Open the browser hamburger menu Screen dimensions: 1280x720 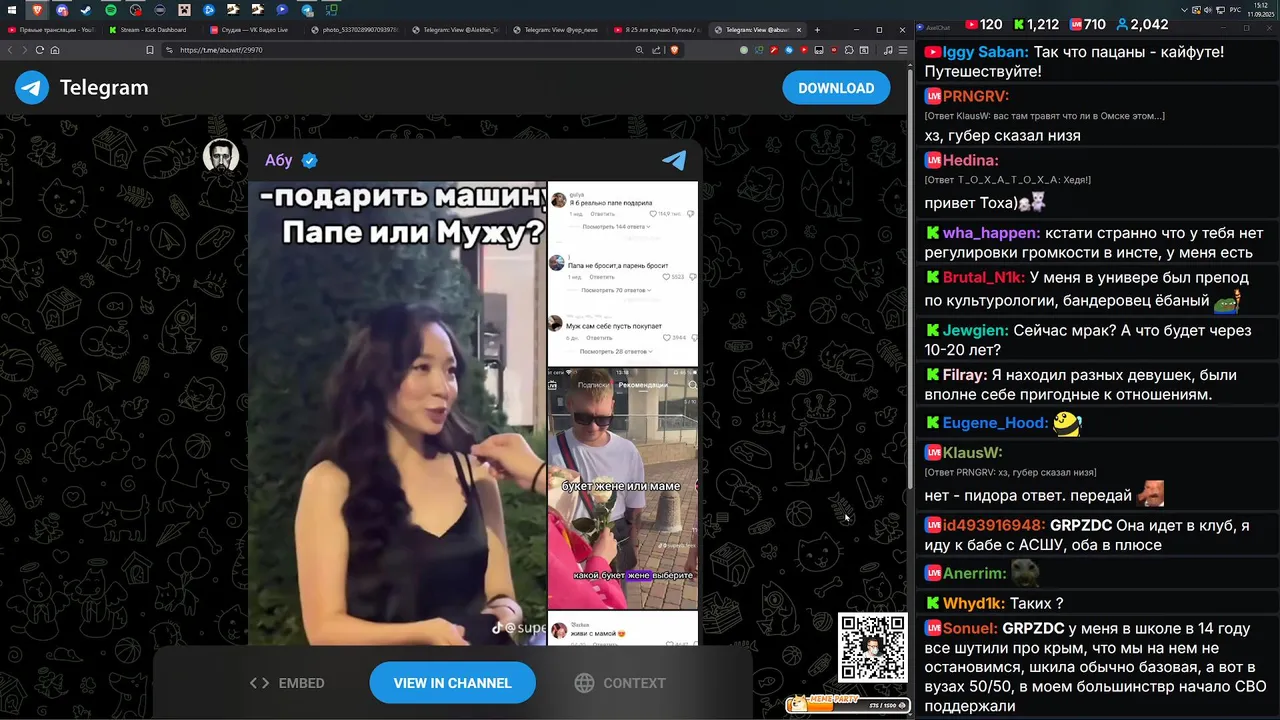pyautogui.click(x=903, y=50)
